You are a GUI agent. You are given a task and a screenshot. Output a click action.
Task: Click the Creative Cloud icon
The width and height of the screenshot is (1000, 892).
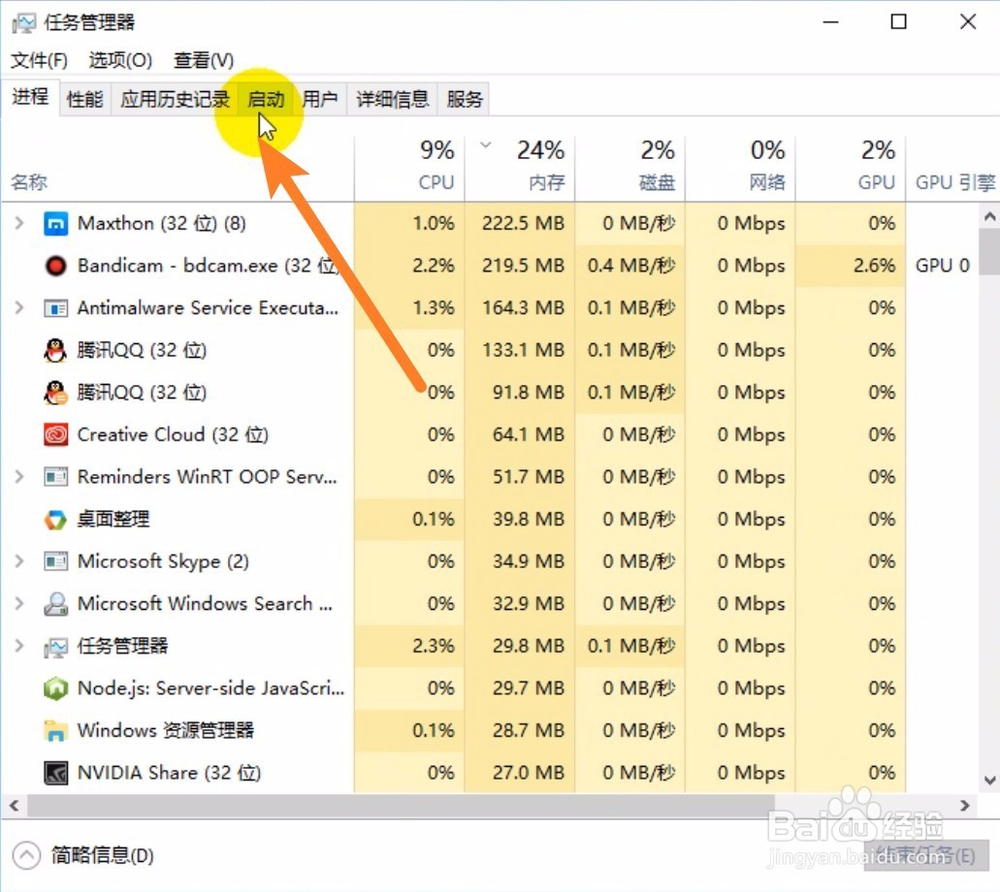pos(55,435)
